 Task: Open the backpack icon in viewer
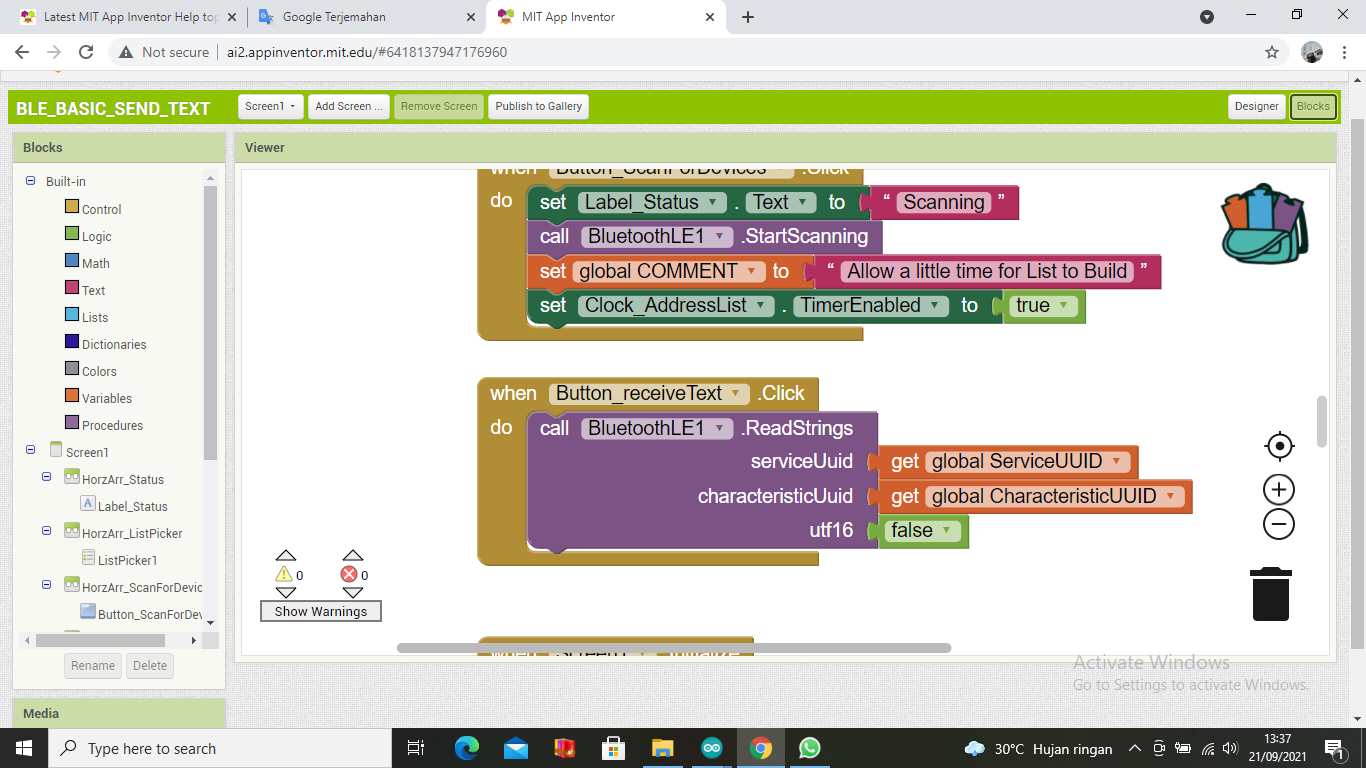[x=1263, y=224]
